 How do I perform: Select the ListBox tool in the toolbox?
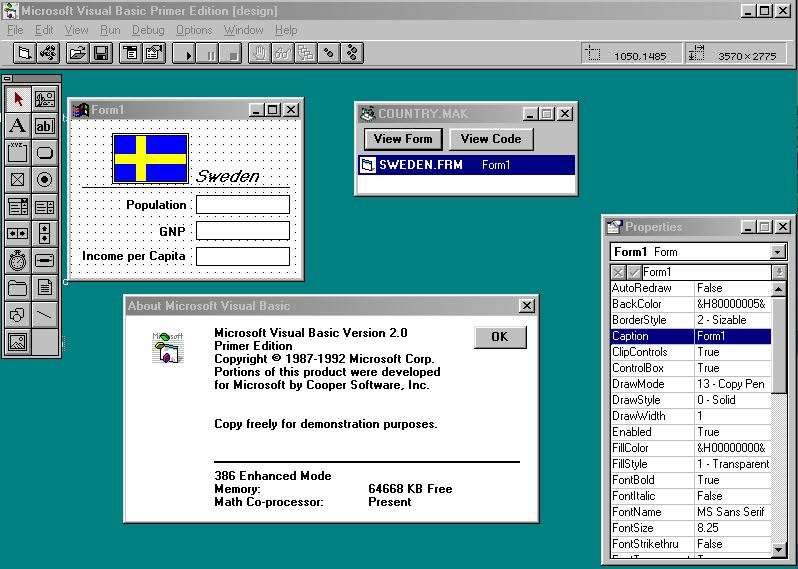click(45, 207)
